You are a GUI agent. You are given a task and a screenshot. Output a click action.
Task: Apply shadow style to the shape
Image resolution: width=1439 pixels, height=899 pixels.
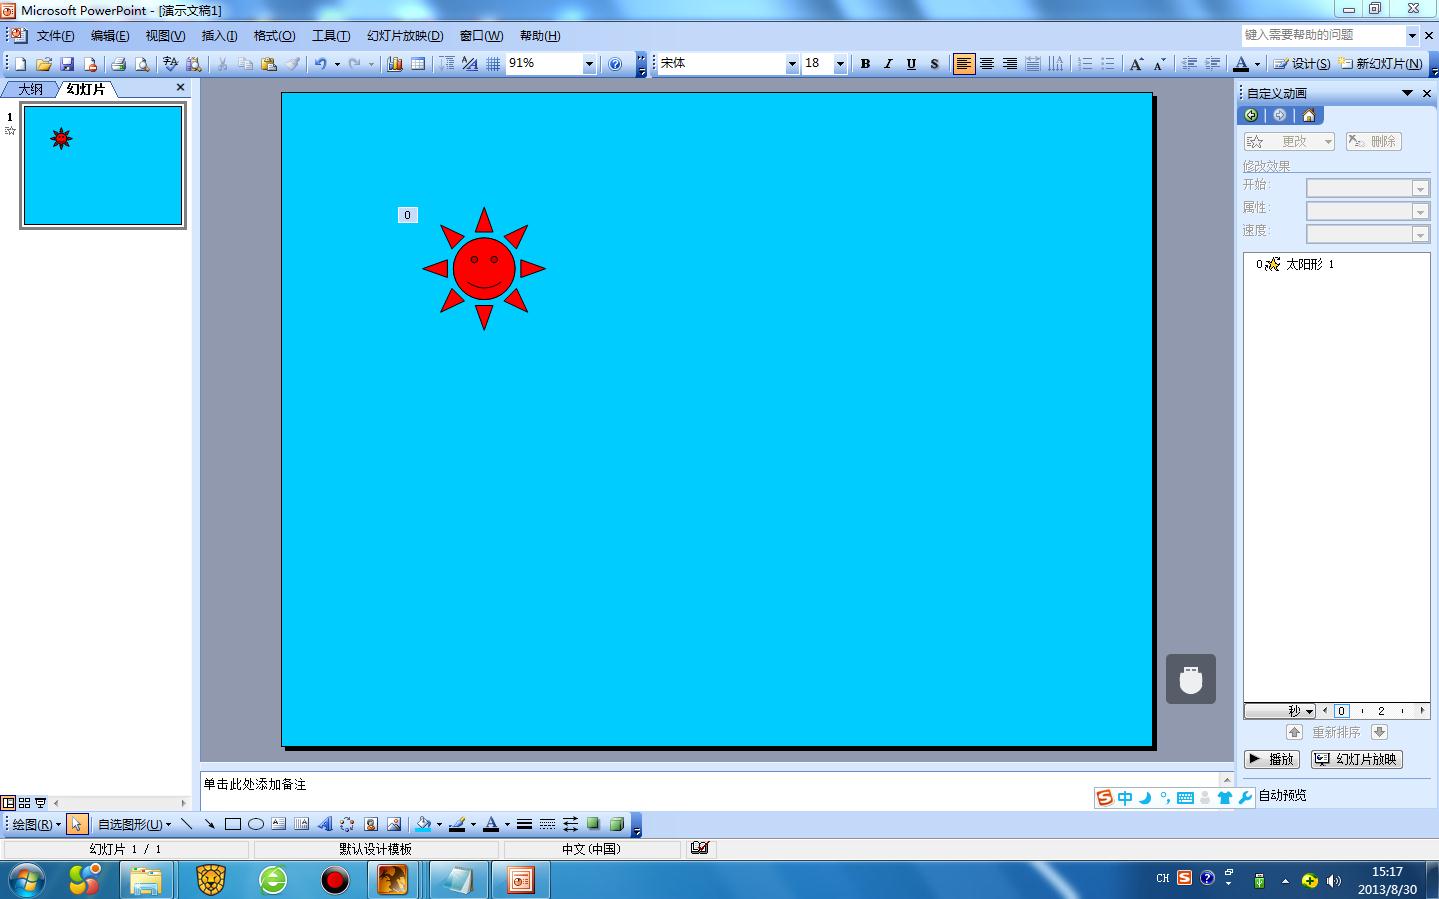click(x=594, y=824)
